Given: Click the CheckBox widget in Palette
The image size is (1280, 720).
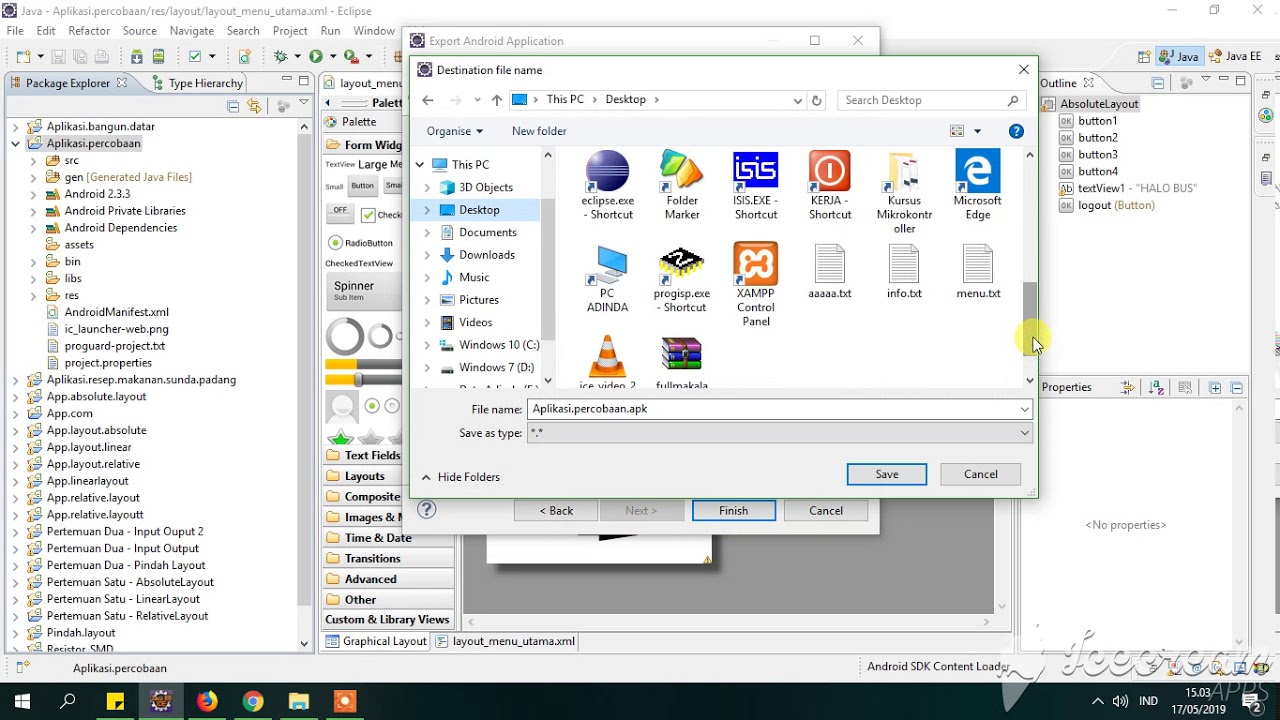Looking at the screenshot, I should (x=381, y=215).
